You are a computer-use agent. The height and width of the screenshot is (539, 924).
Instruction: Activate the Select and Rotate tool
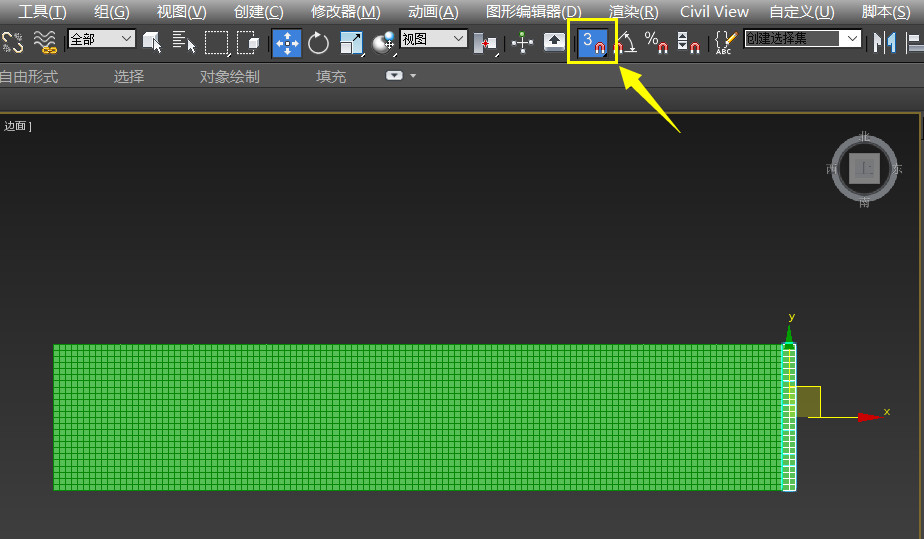click(318, 43)
